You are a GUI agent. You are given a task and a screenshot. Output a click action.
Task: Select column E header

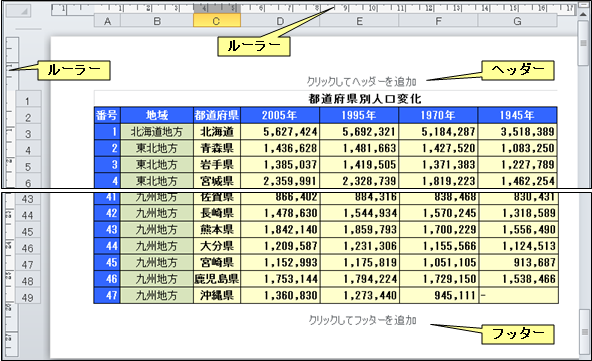point(359,21)
